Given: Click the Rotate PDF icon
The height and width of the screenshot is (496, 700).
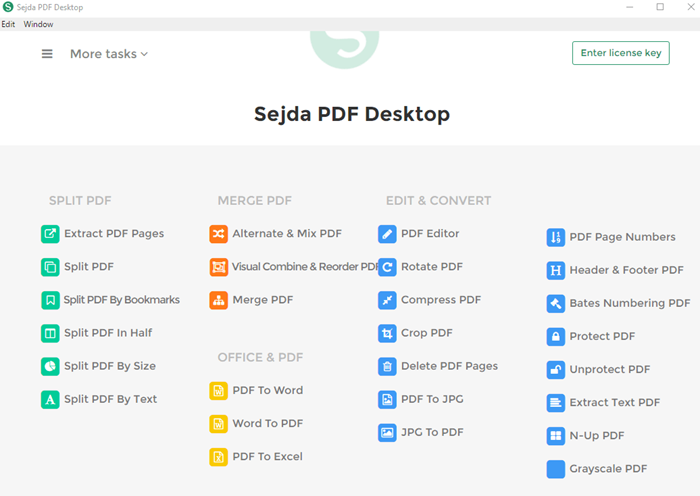Looking at the screenshot, I should 387,267.
